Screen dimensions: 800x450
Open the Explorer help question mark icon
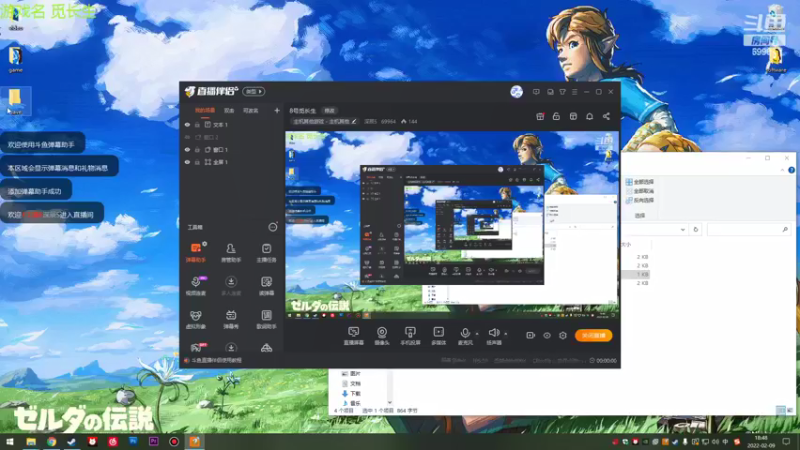click(791, 170)
